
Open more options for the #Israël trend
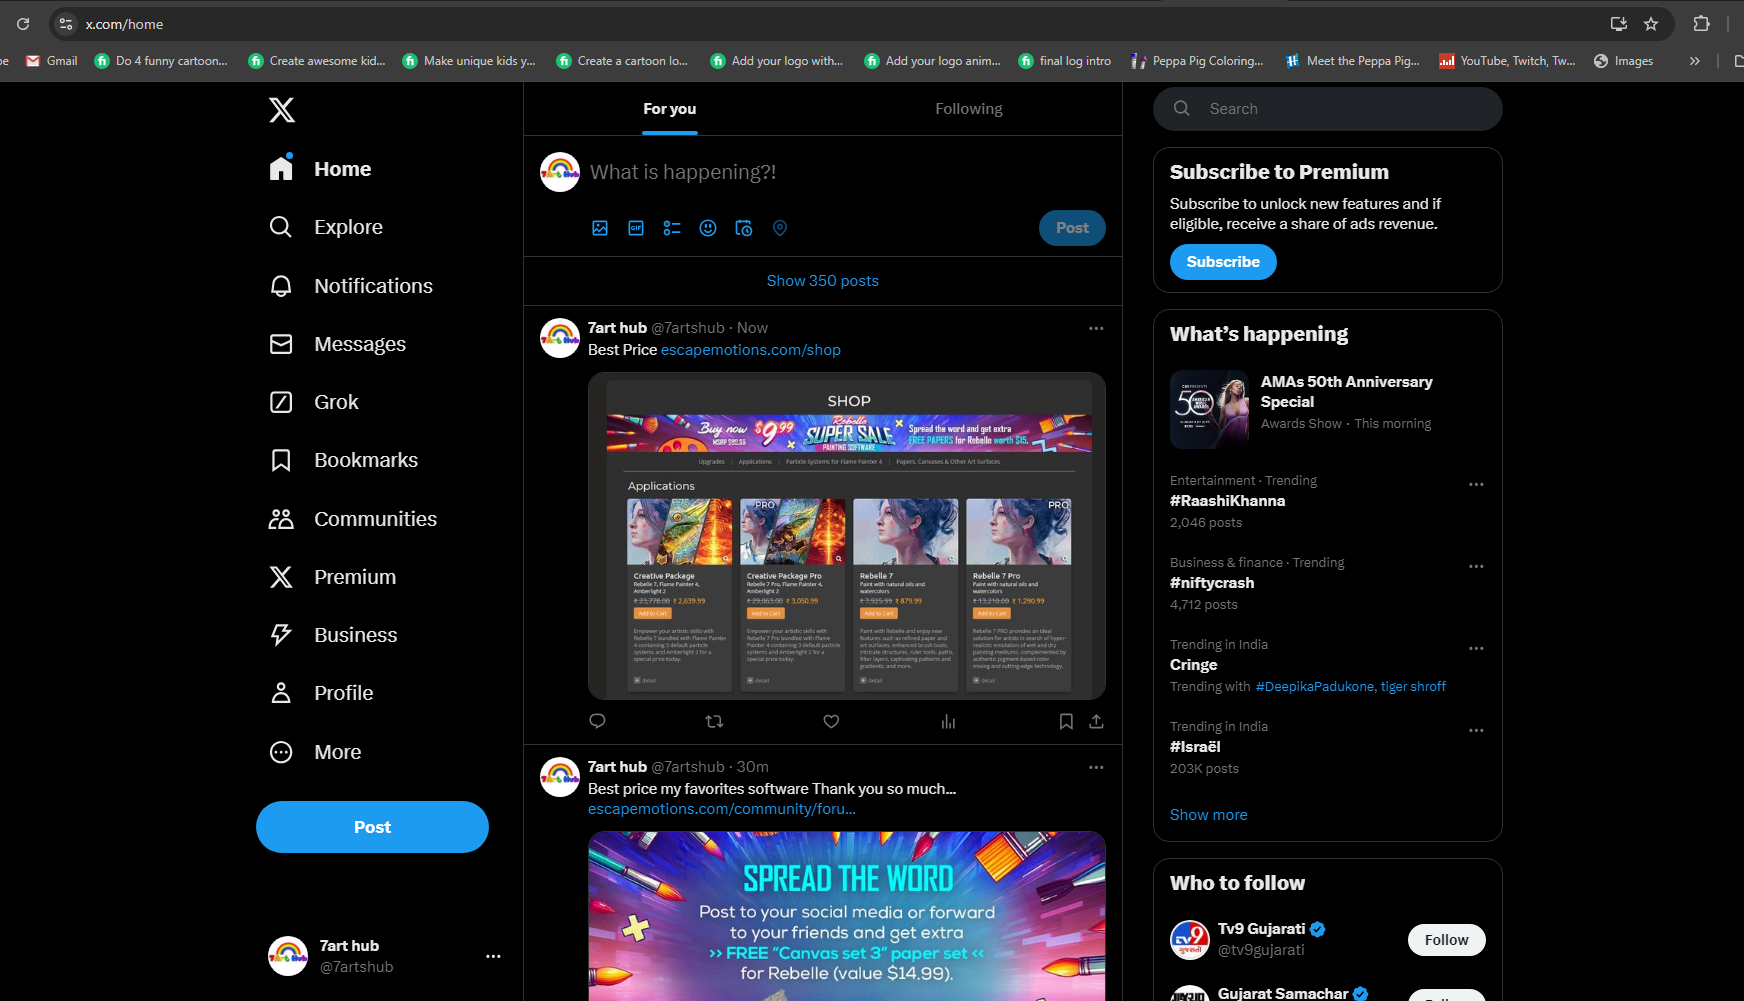pyautogui.click(x=1476, y=730)
